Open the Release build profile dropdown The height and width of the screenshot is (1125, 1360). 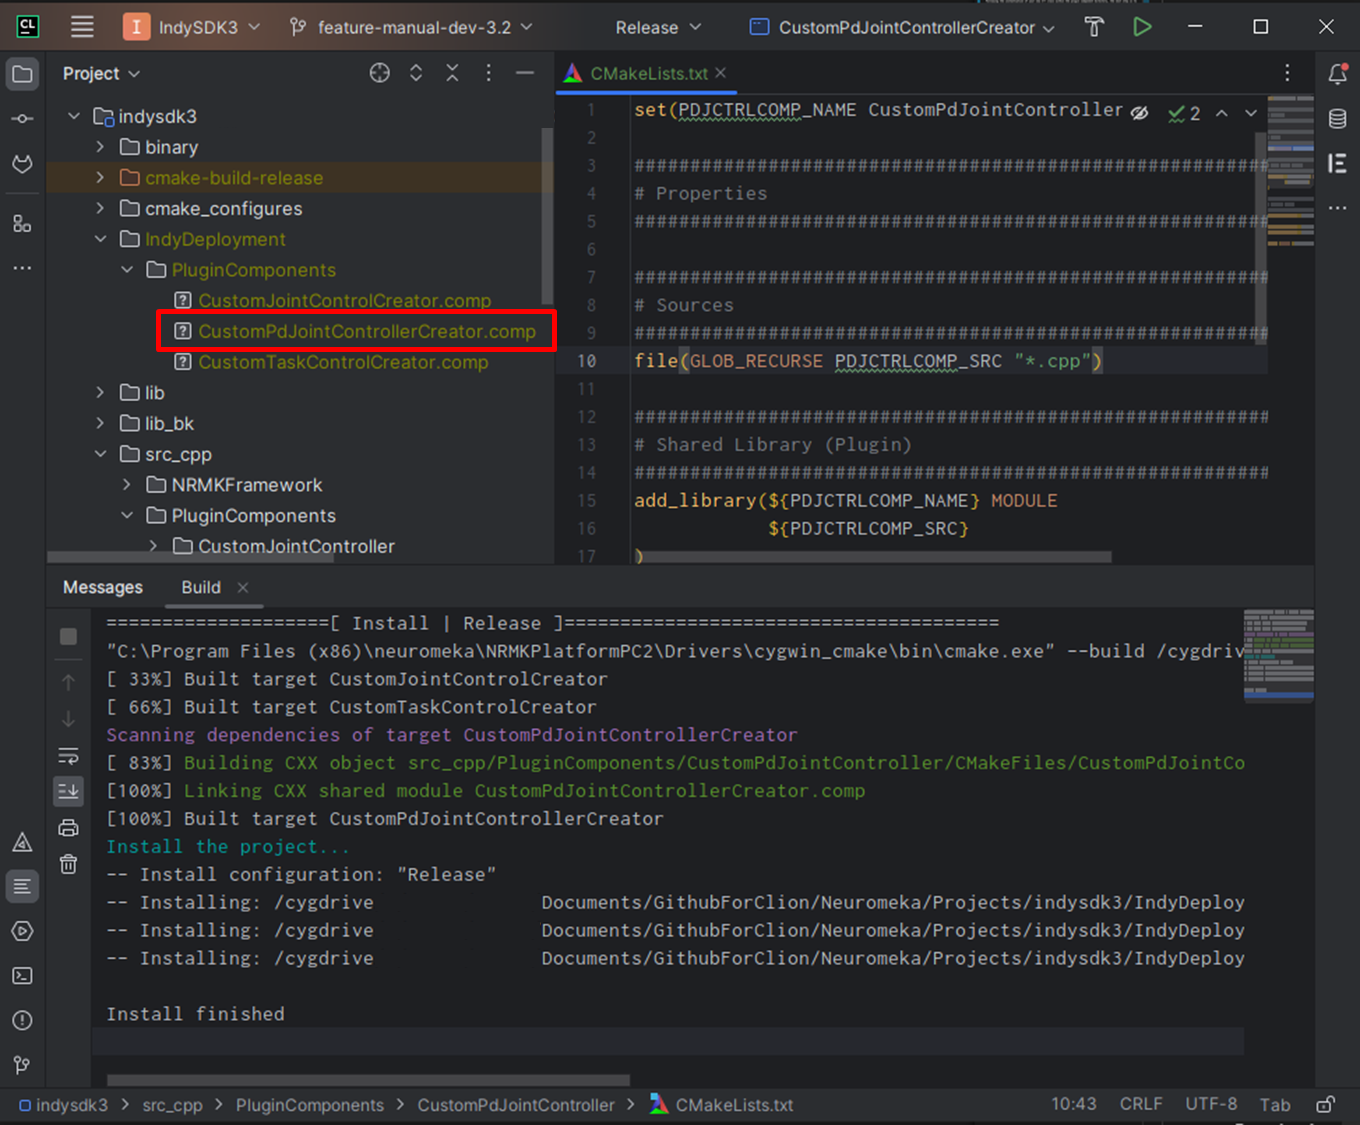tap(658, 27)
